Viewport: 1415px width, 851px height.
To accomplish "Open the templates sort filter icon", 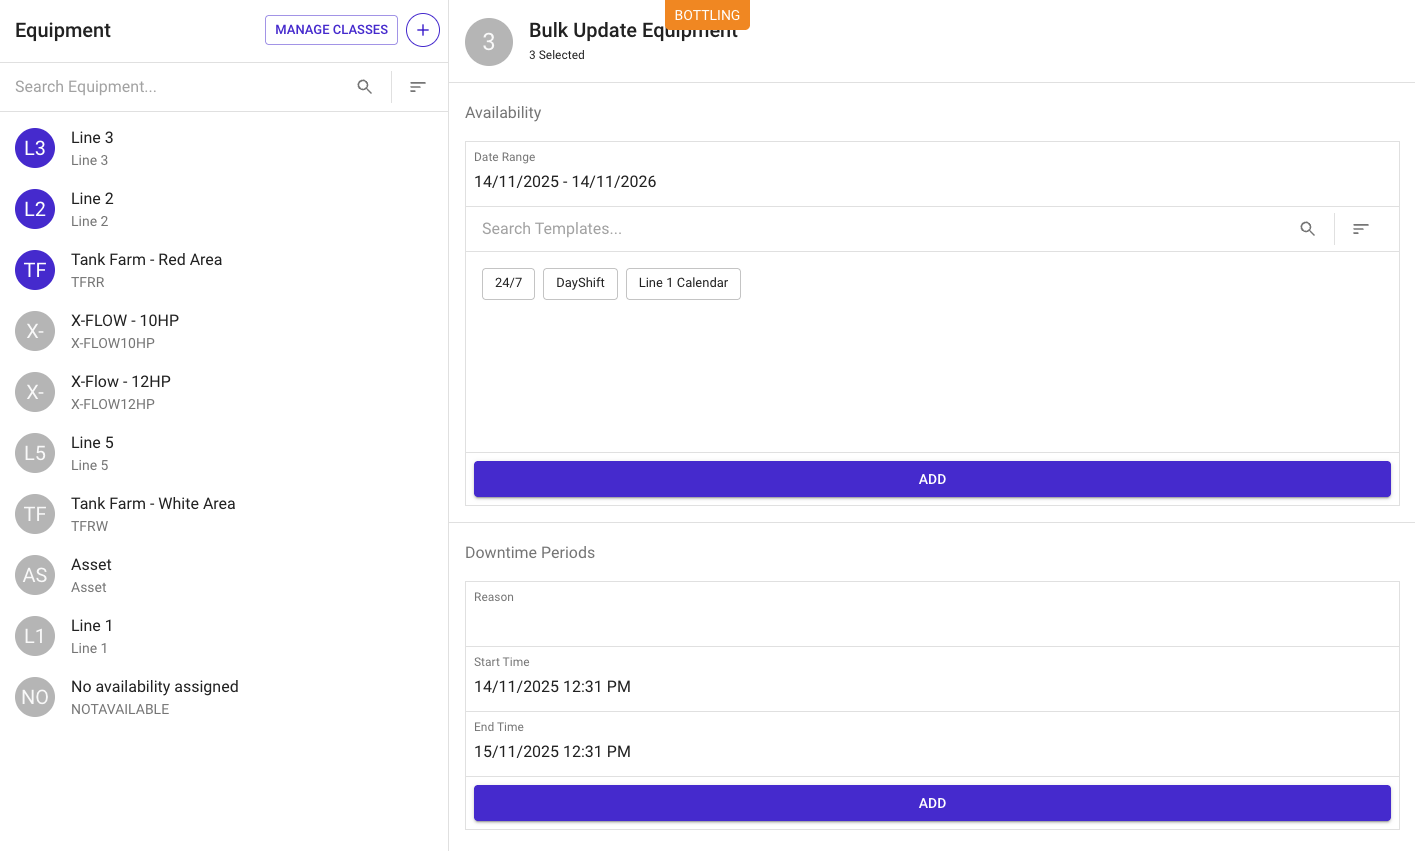I will coord(1360,229).
